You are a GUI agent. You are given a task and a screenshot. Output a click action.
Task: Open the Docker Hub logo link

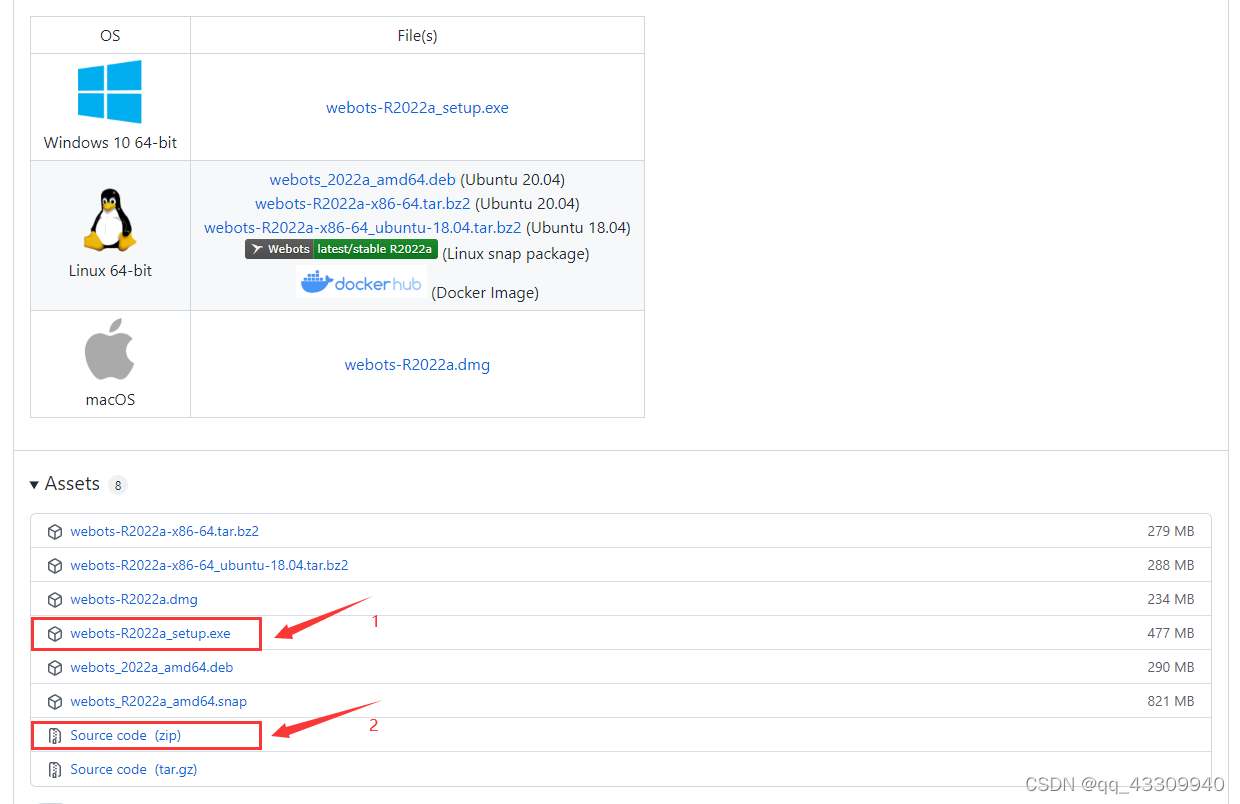(x=362, y=283)
